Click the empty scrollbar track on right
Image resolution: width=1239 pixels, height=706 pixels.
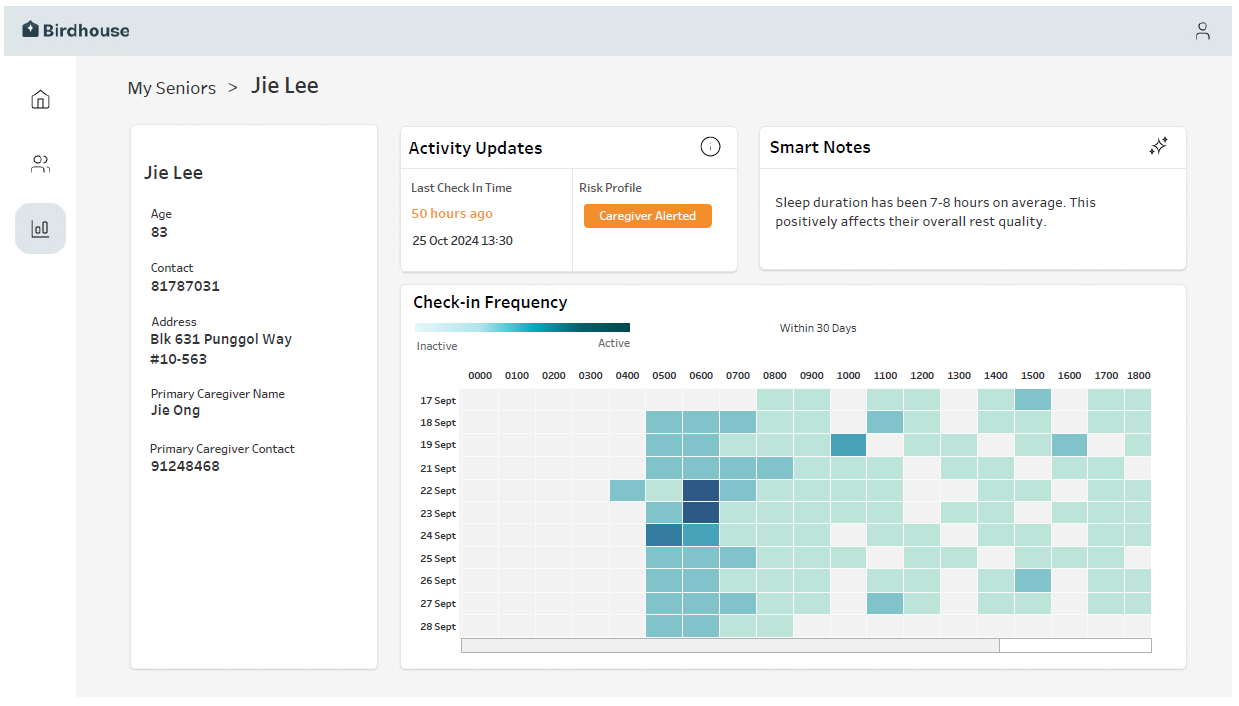[1075, 646]
